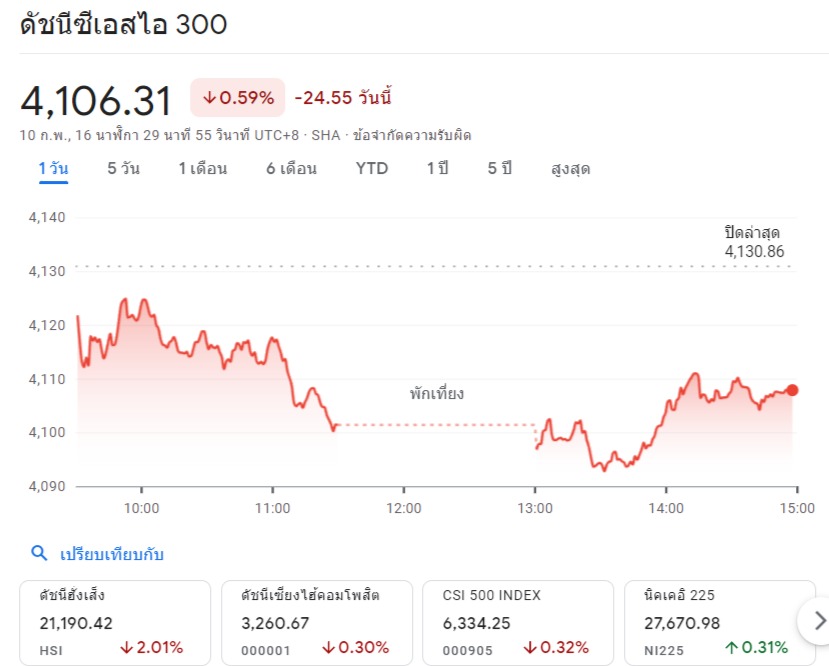Select the 1 วัน time range tab

53,168
